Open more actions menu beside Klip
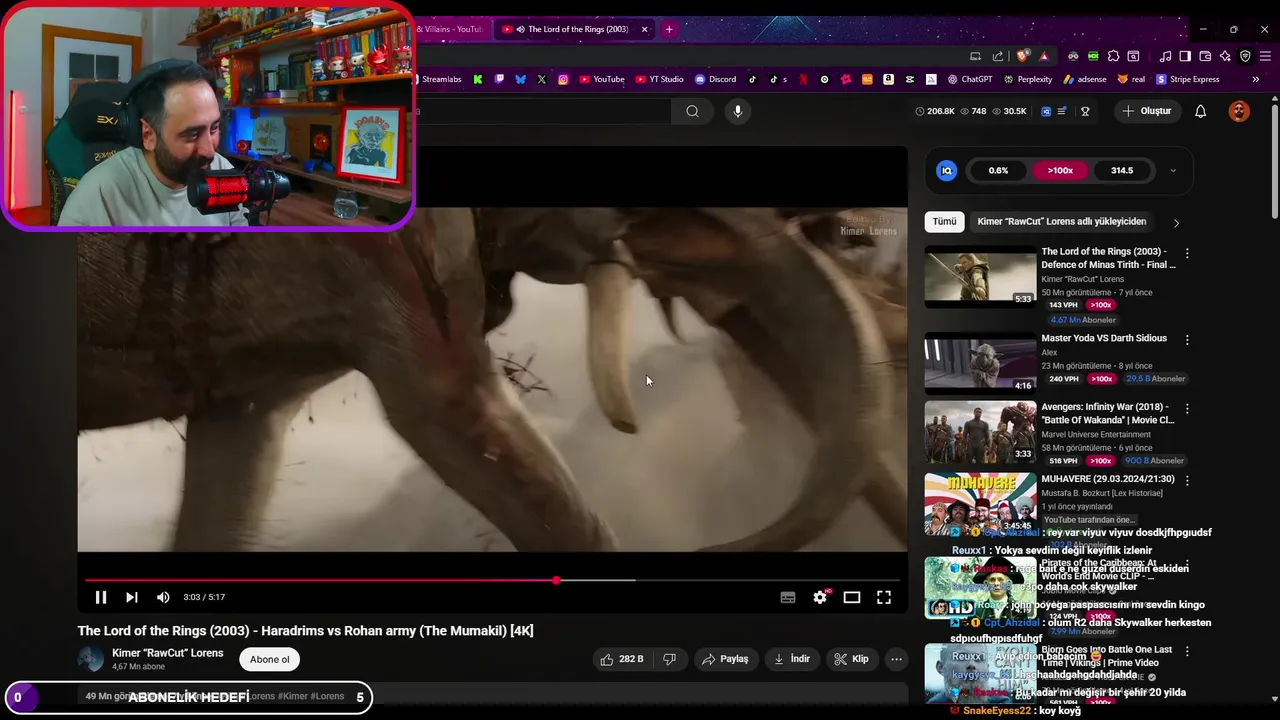 896,659
